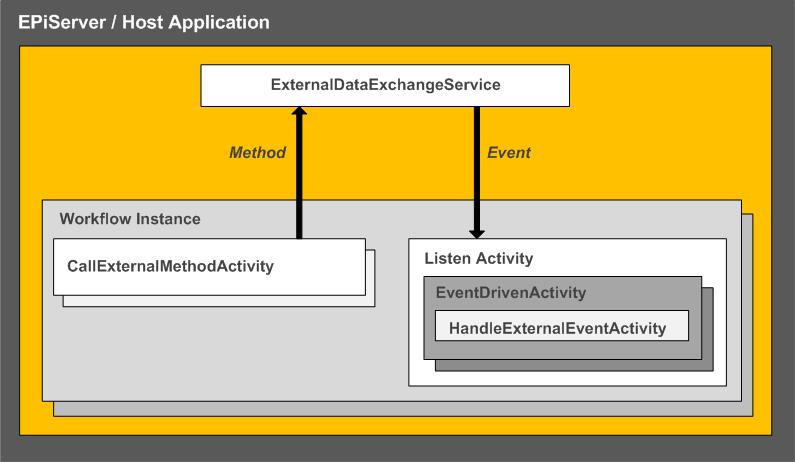Viewport: 795px width, 462px height.
Task: Click the EPiServer / Host Application title
Action: point(144,22)
